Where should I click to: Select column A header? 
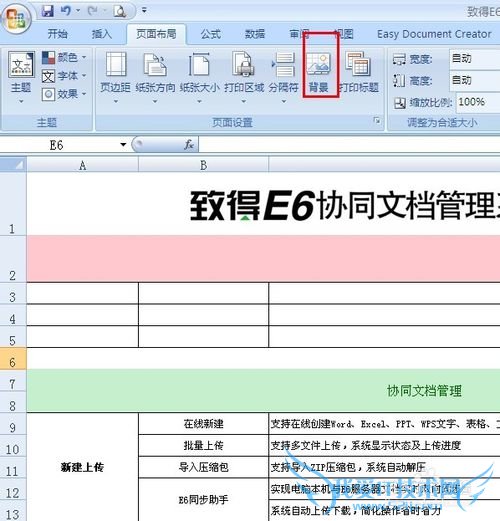[x=83, y=165]
